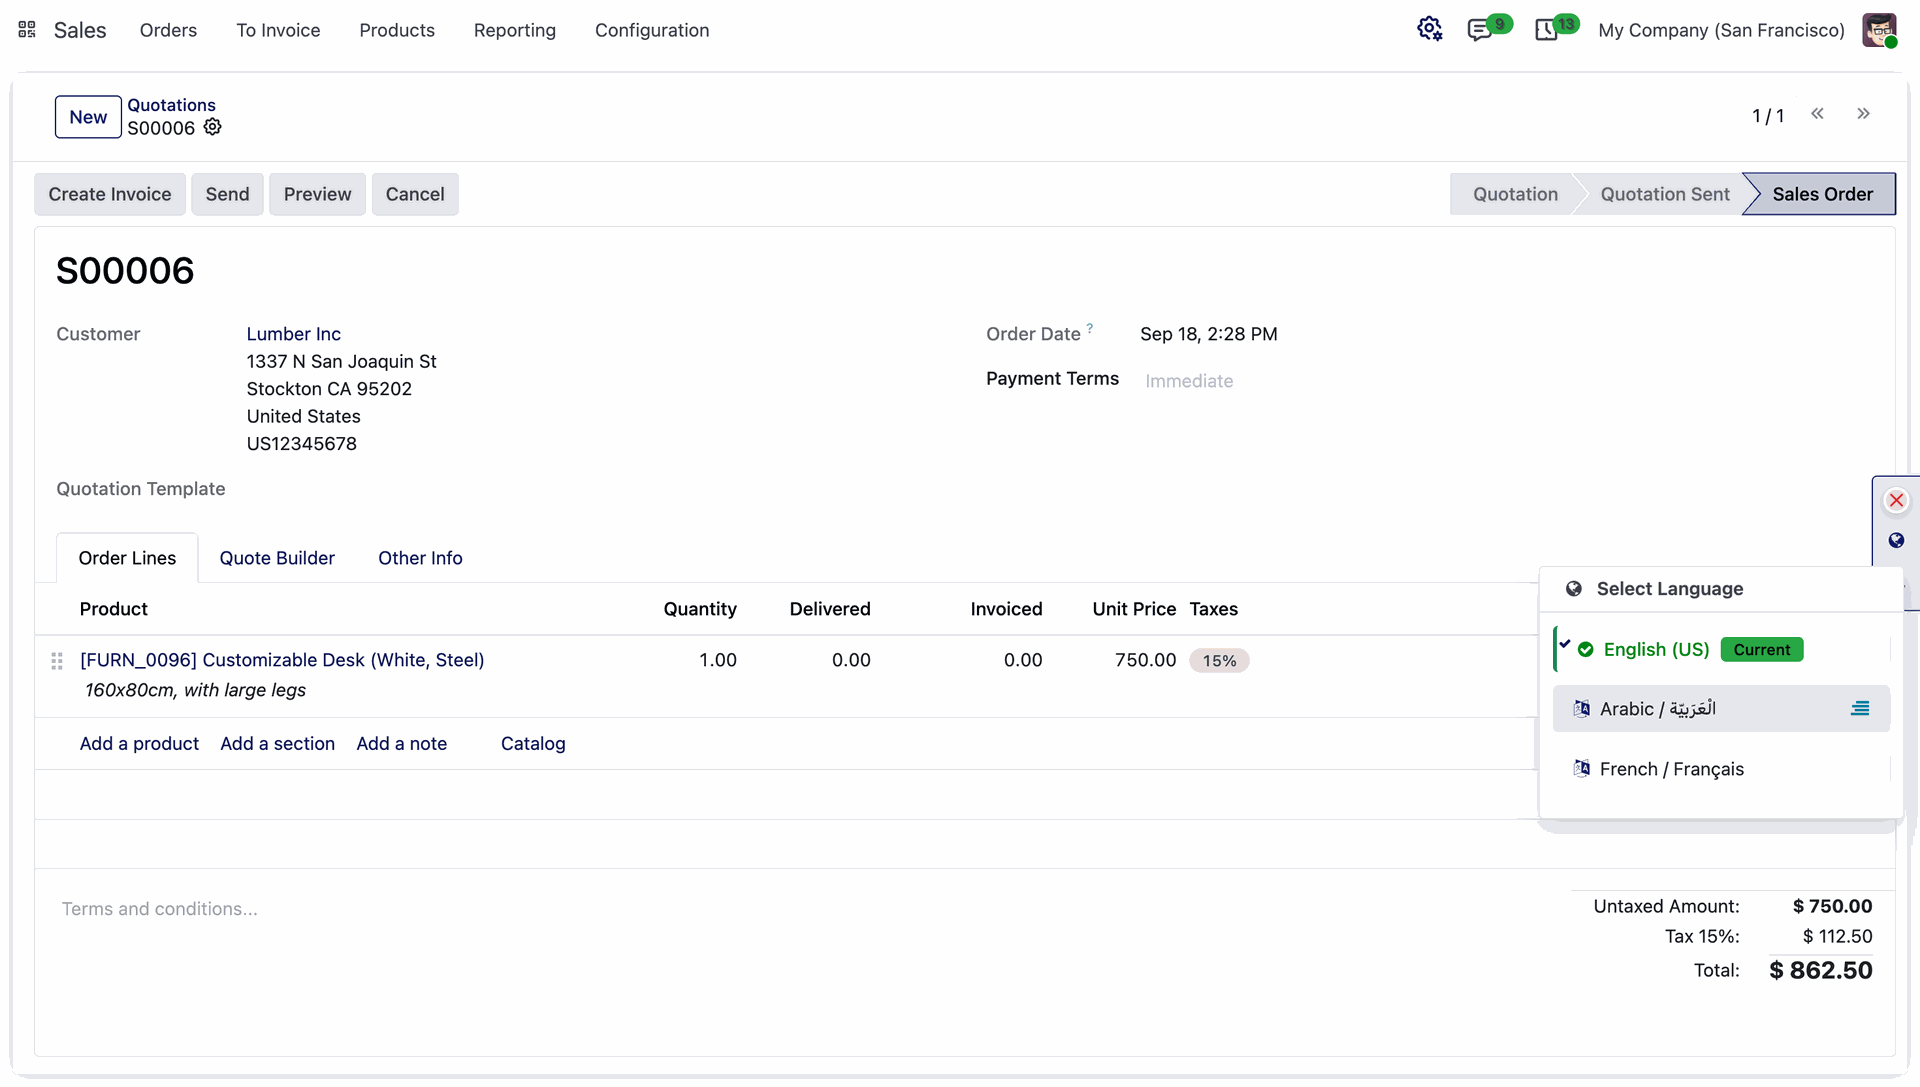Click the drag handle on the Customizable Desk line
This screenshot has height=1087, width=1920.
click(57, 661)
